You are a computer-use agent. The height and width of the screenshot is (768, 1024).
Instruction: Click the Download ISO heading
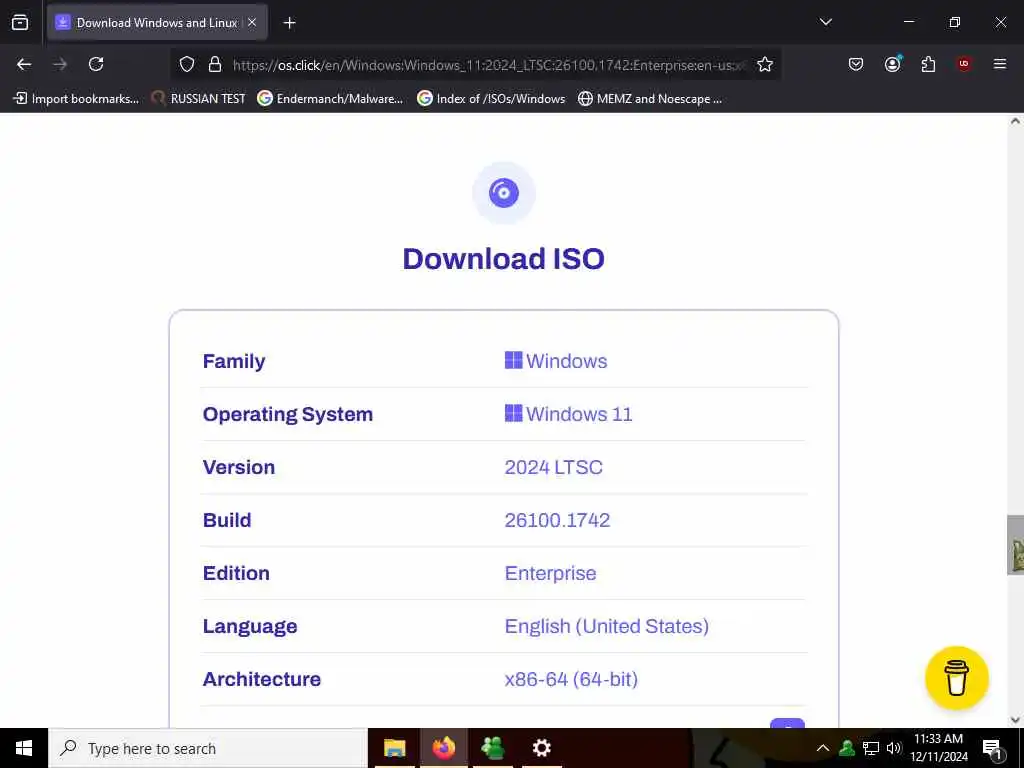(504, 259)
